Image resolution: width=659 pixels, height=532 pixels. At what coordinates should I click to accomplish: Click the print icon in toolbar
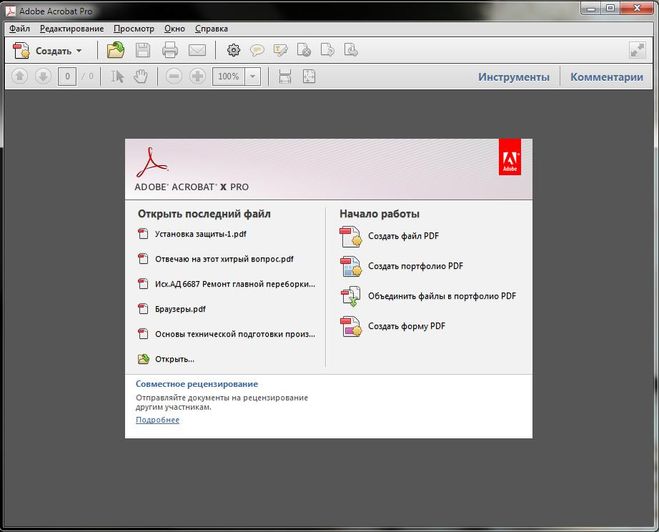click(x=170, y=50)
